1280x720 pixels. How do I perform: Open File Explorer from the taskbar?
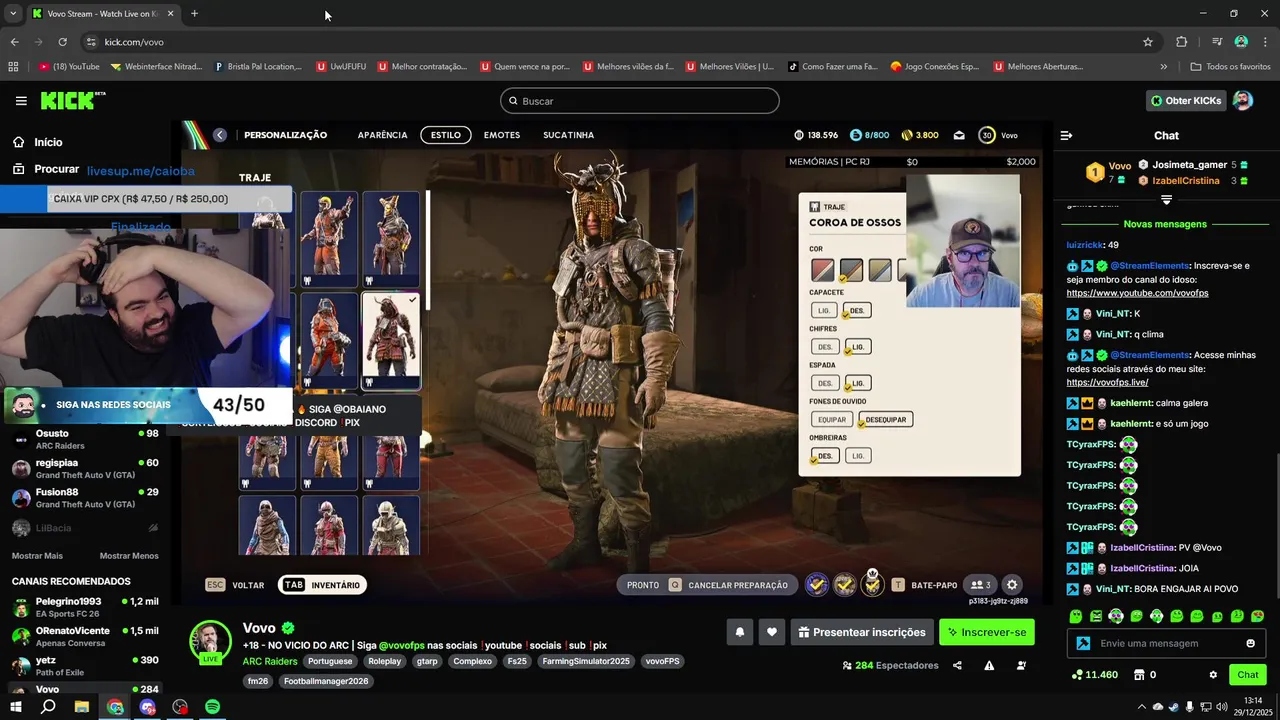click(x=82, y=707)
